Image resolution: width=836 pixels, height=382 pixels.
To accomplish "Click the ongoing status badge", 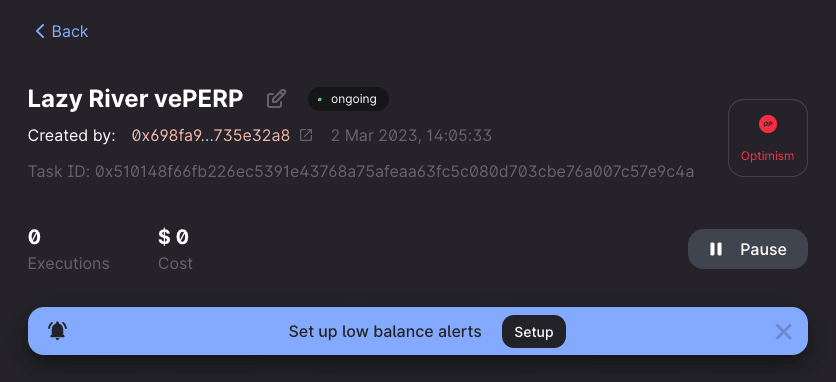I will click(348, 99).
